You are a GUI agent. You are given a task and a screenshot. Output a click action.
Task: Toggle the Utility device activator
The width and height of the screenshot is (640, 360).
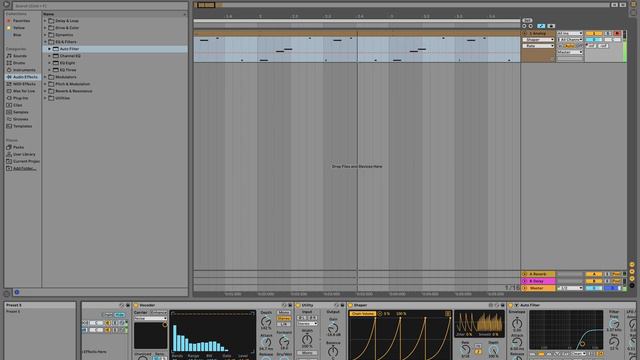click(298, 305)
